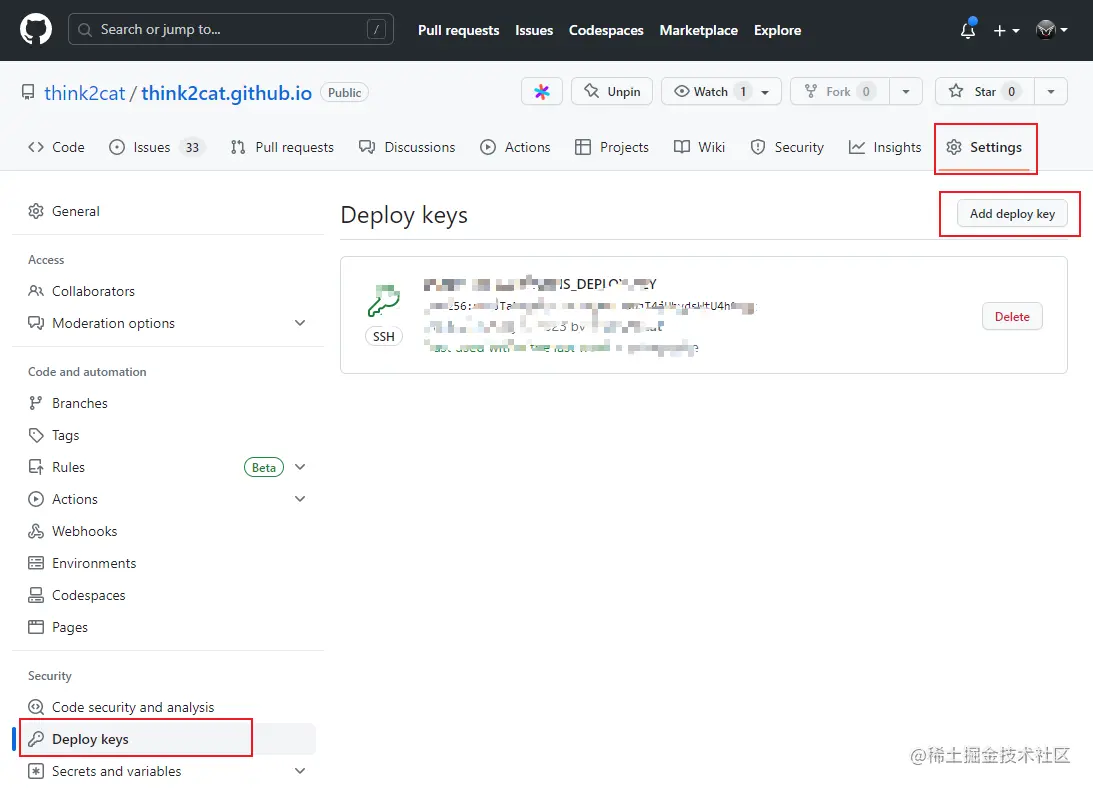Image resolution: width=1093 pixels, height=788 pixels.
Task: Click the Fork button
Action: click(840, 91)
